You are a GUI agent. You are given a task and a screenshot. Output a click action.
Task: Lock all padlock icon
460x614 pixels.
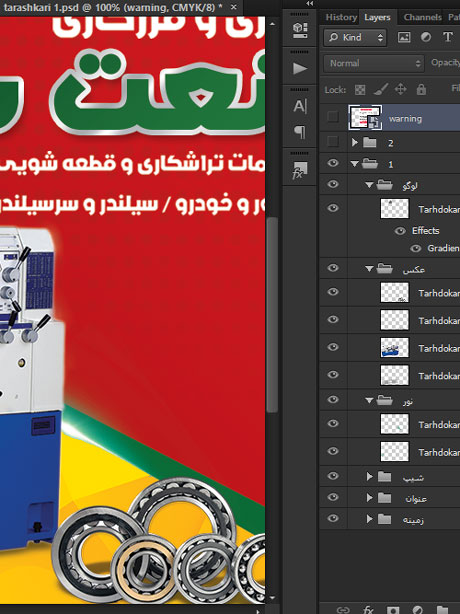pyautogui.click(x=421, y=90)
